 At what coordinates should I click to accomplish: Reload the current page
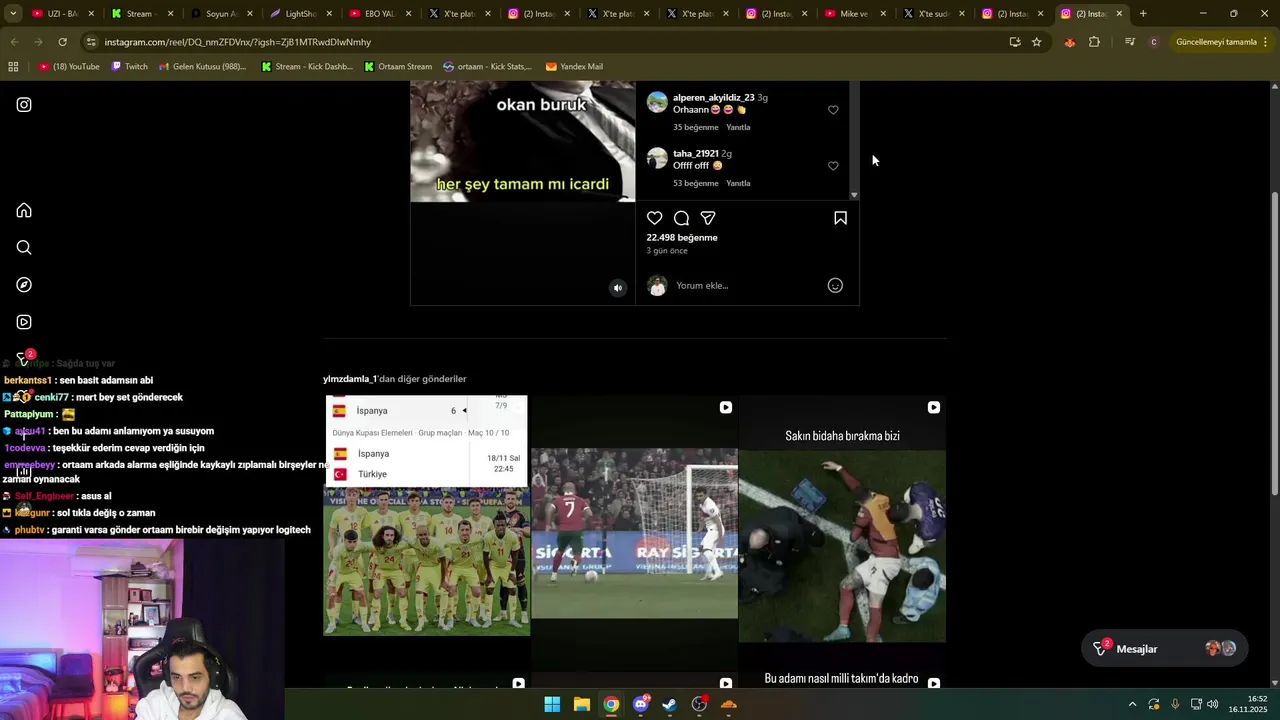point(62,42)
